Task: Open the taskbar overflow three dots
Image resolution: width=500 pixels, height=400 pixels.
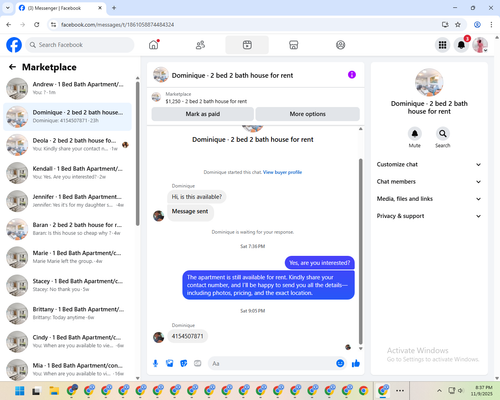Action: [400, 390]
